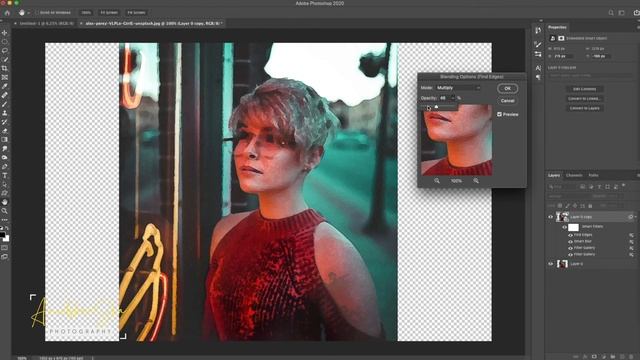
Task: Open blending options for Find Edges filter
Action: click(x=631, y=235)
